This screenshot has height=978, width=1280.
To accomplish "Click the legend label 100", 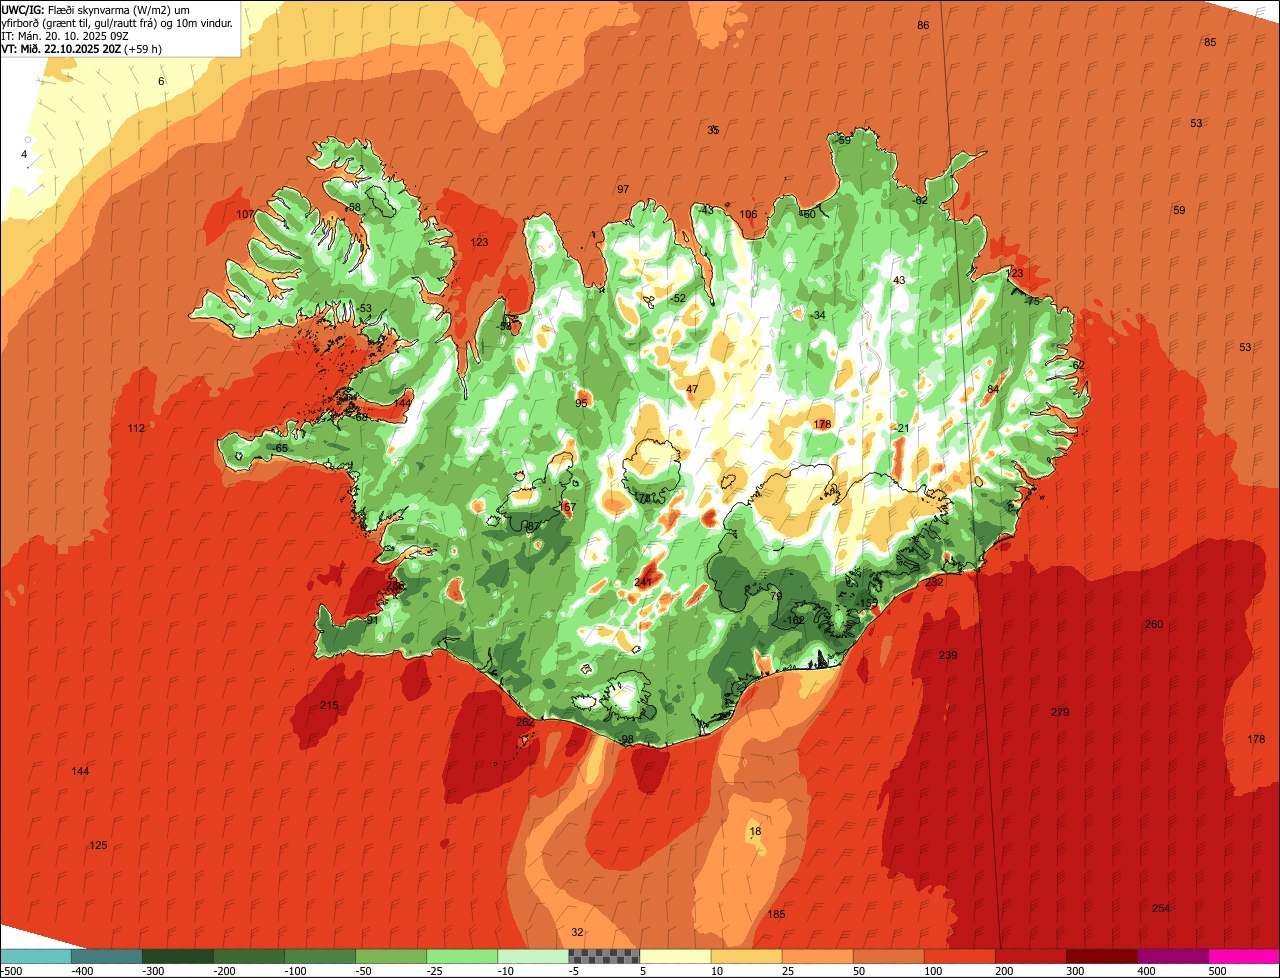I will [934, 971].
